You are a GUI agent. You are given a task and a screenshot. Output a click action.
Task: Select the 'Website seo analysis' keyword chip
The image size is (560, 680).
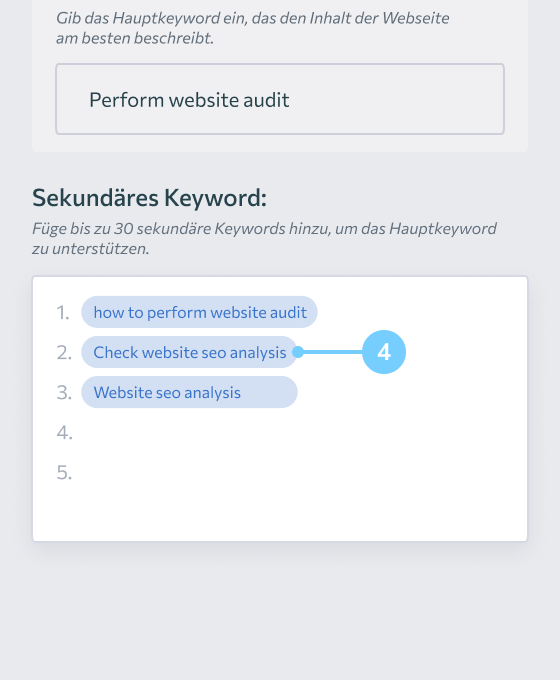[x=189, y=392]
